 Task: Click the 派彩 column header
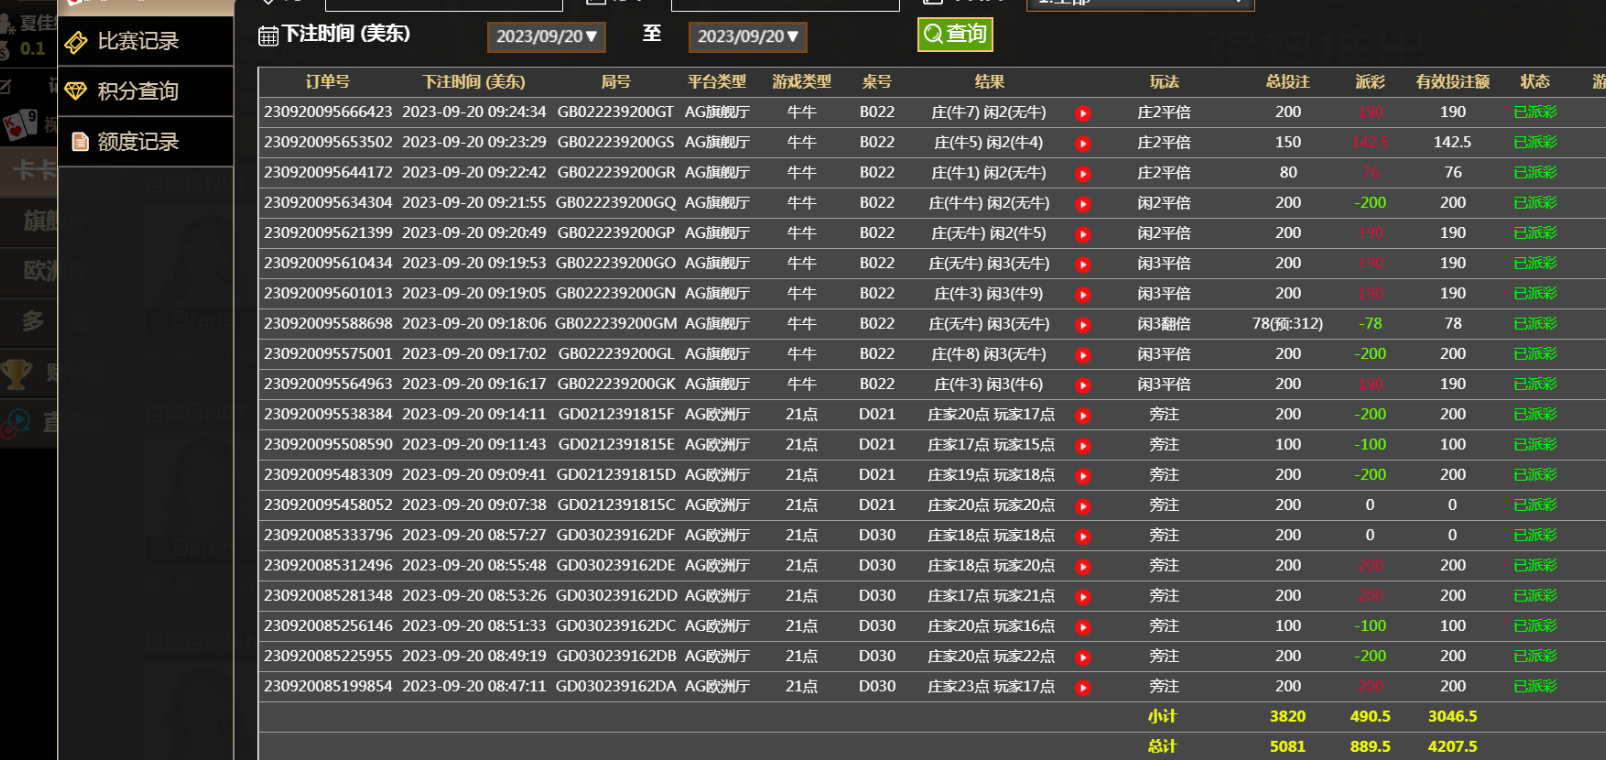coord(1370,82)
